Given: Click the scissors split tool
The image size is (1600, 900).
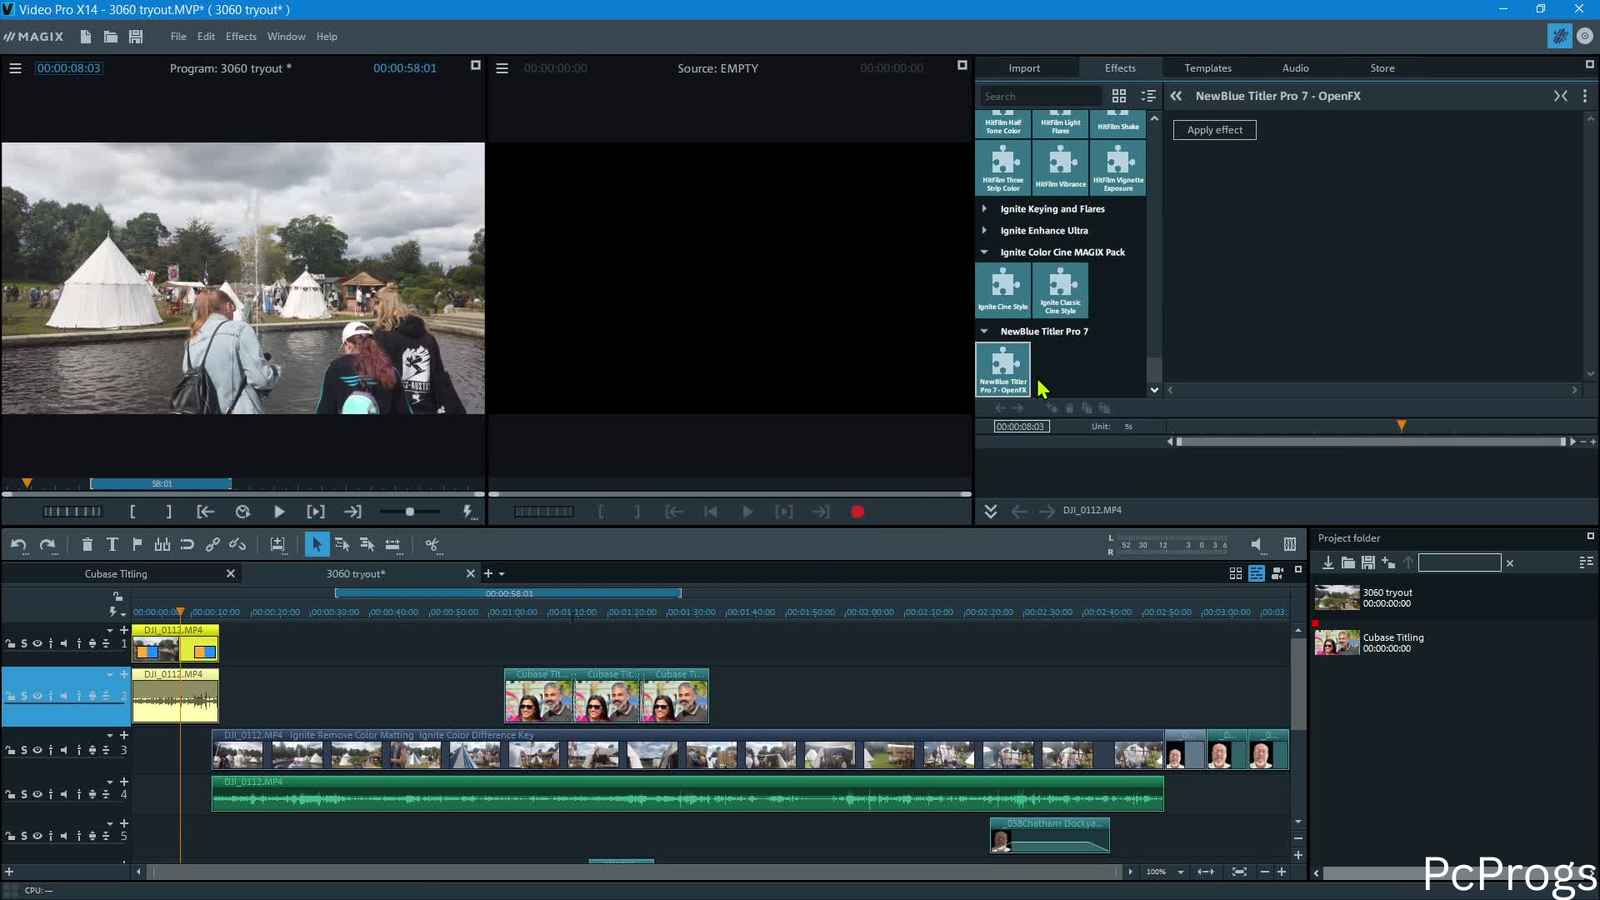Looking at the screenshot, I should [x=432, y=545].
